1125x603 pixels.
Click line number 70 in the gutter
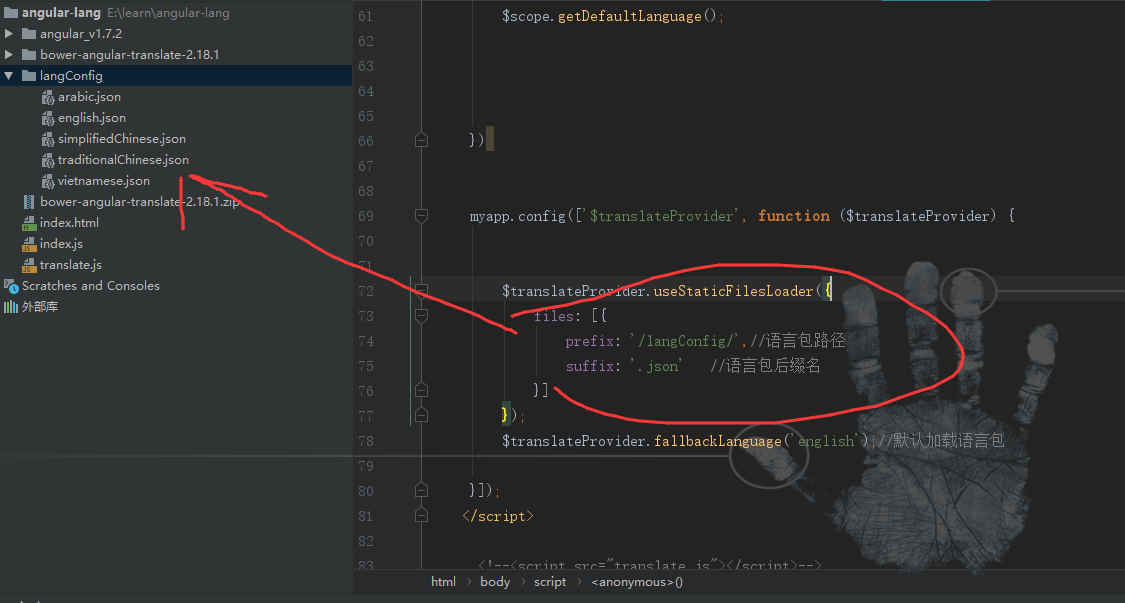click(x=366, y=241)
